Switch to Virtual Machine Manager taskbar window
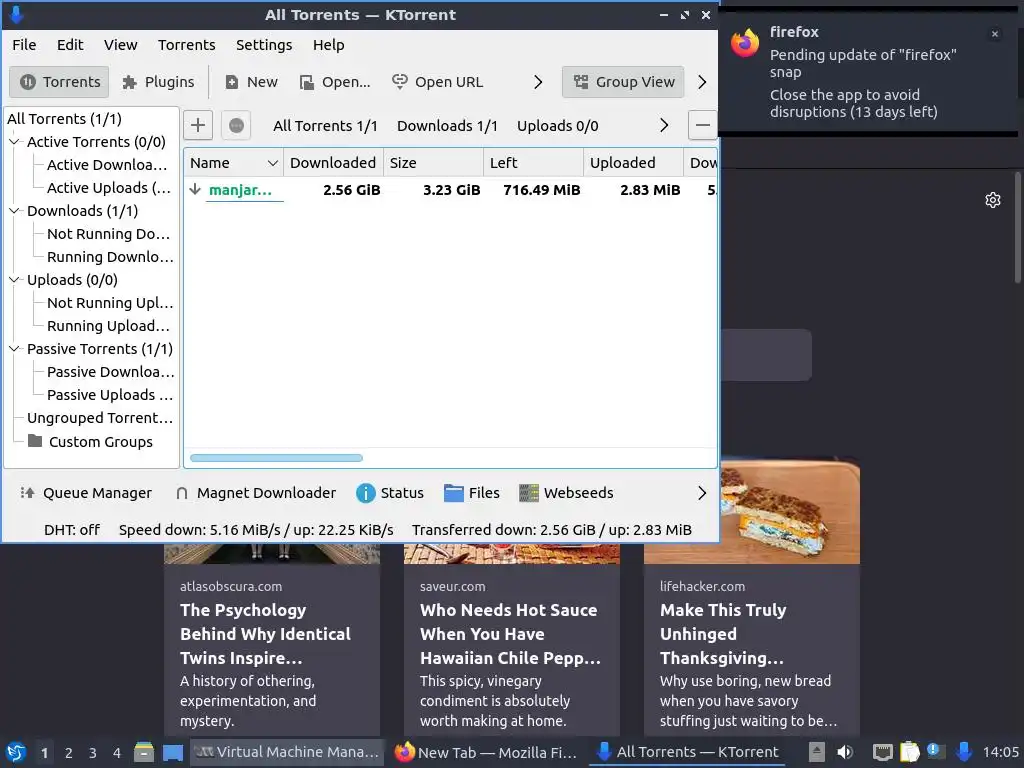 point(287,752)
